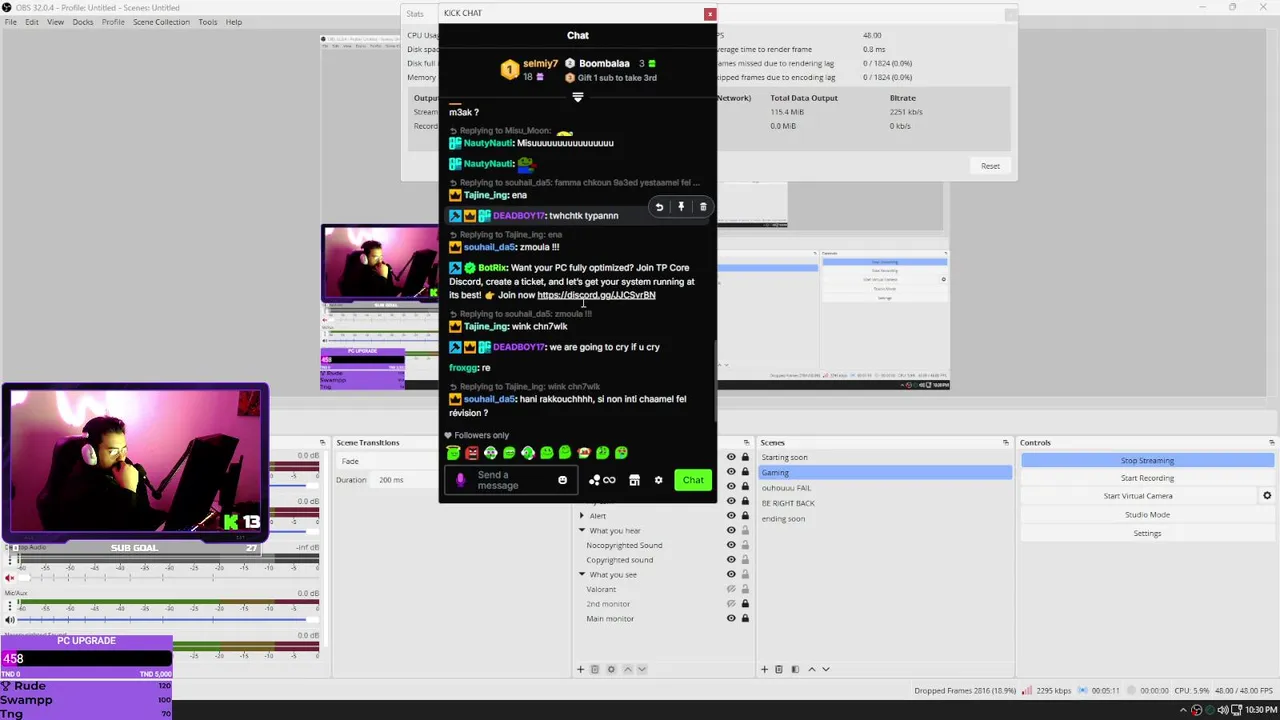This screenshot has width=1280, height=720.
Task: Collapse the chat leaderboard arrow
Action: [x=577, y=97]
